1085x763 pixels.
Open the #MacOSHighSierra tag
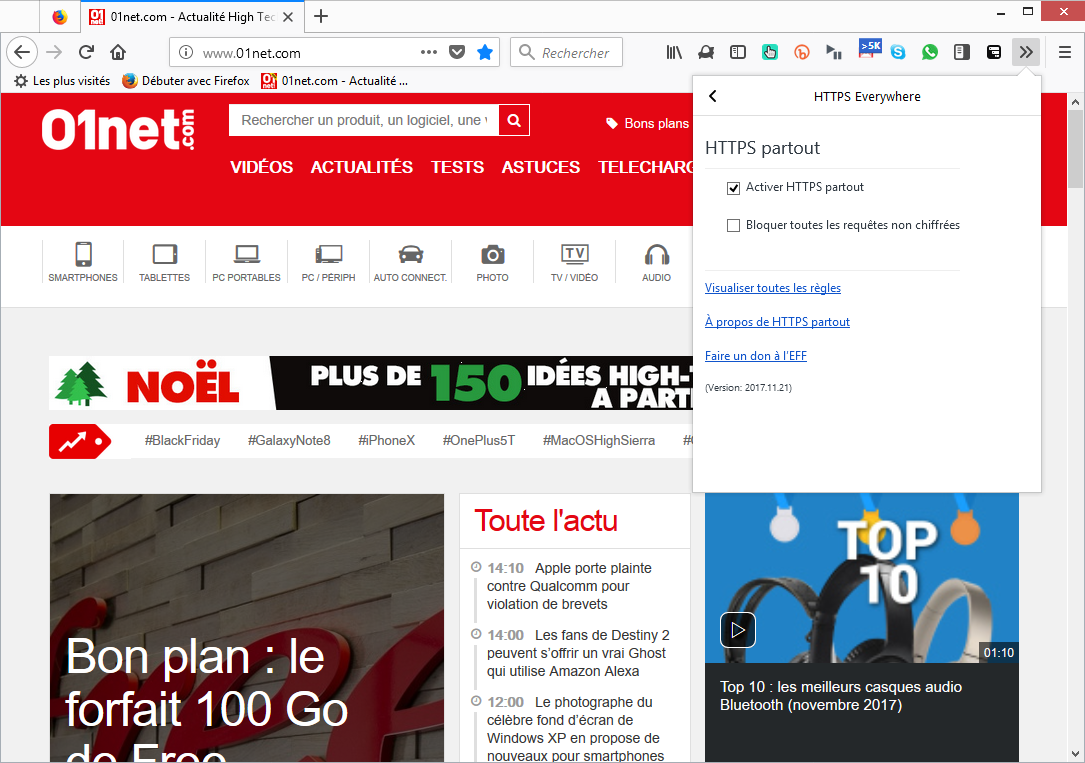pos(599,441)
